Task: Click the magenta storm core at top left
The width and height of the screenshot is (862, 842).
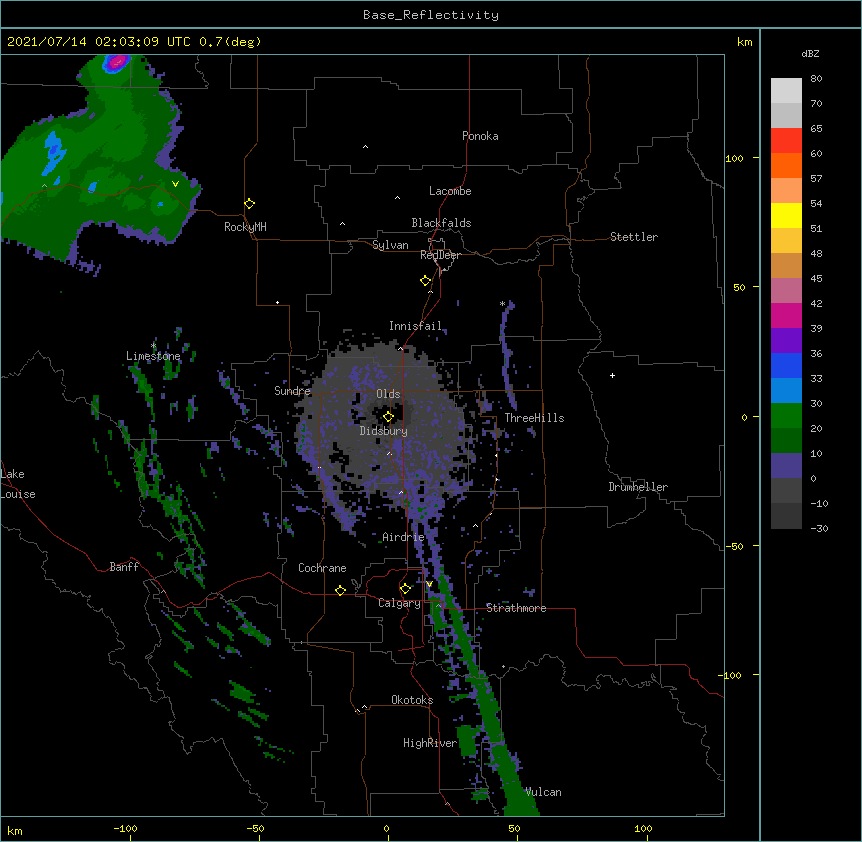Action: tap(116, 62)
